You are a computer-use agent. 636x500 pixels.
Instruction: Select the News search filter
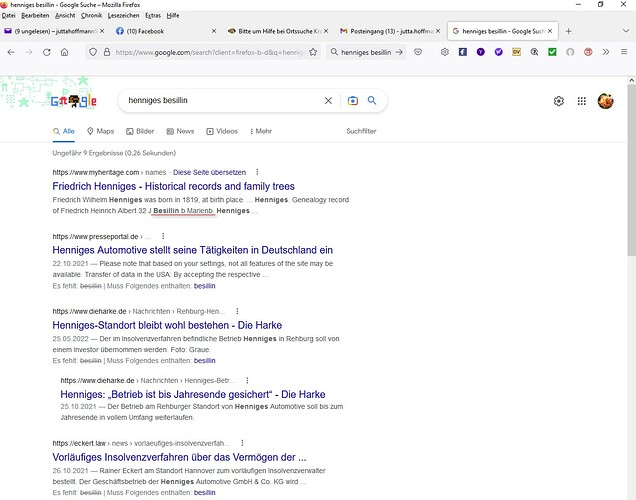[180, 131]
